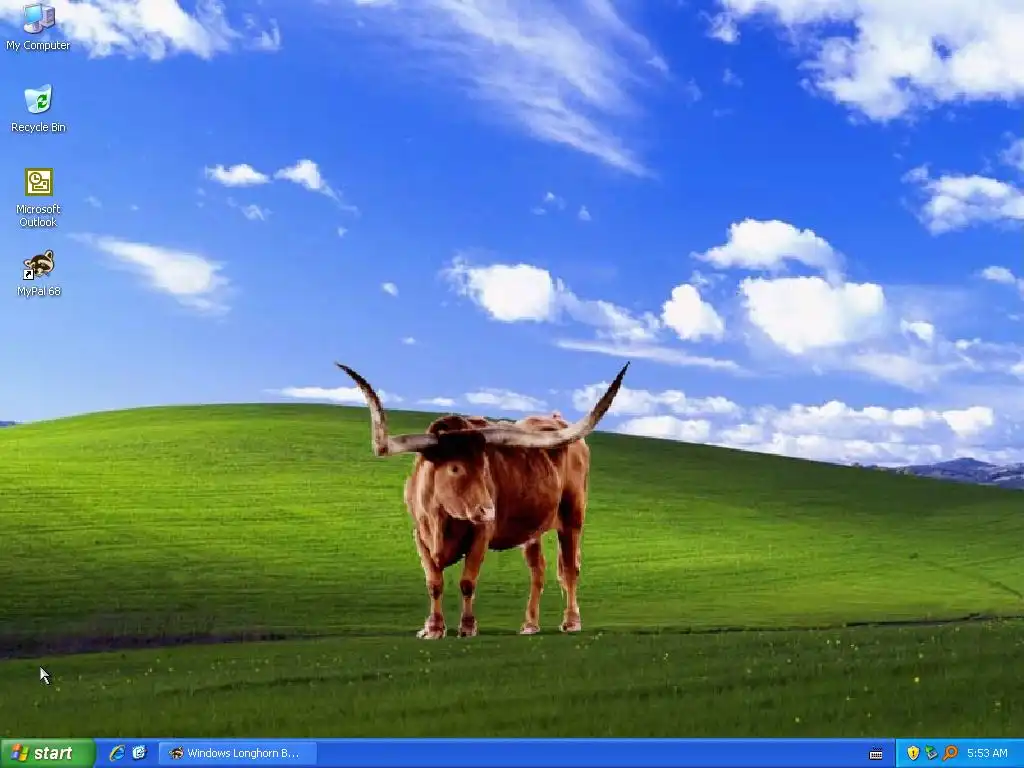Screen dimensions: 1024x768
Task: Launch Outlook Express from Quick Launch
Action: point(139,753)
